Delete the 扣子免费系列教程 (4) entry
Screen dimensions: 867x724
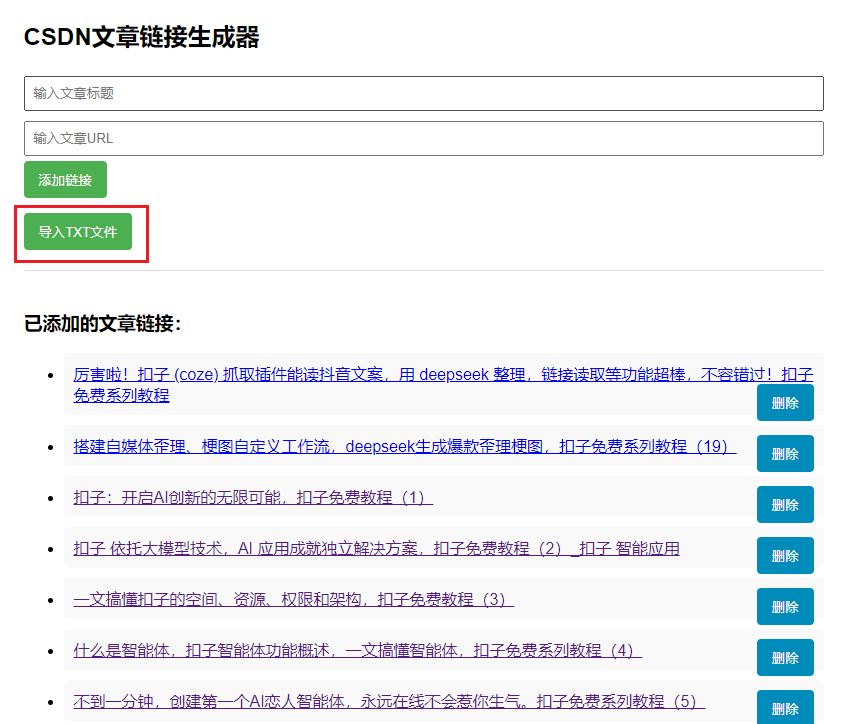click(x=785, y=657)
